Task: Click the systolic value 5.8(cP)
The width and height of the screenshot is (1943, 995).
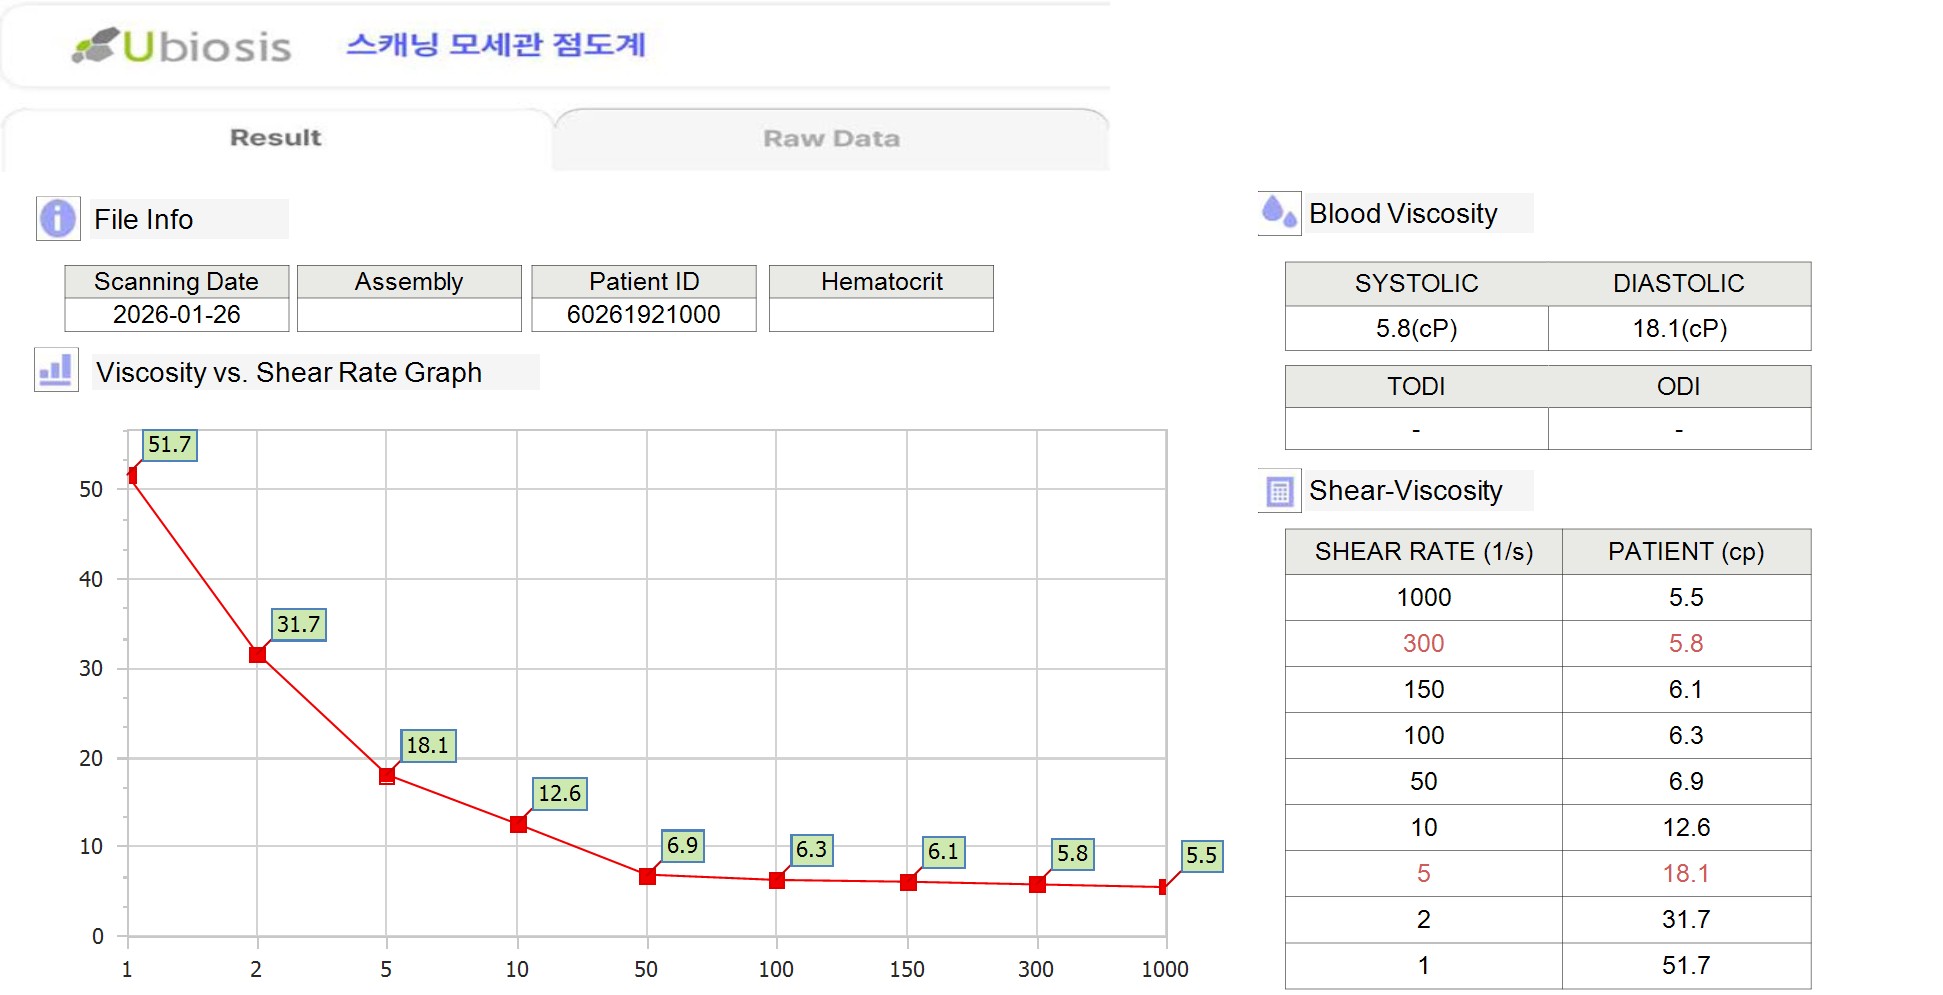Action: click(x=1416, y=329)
